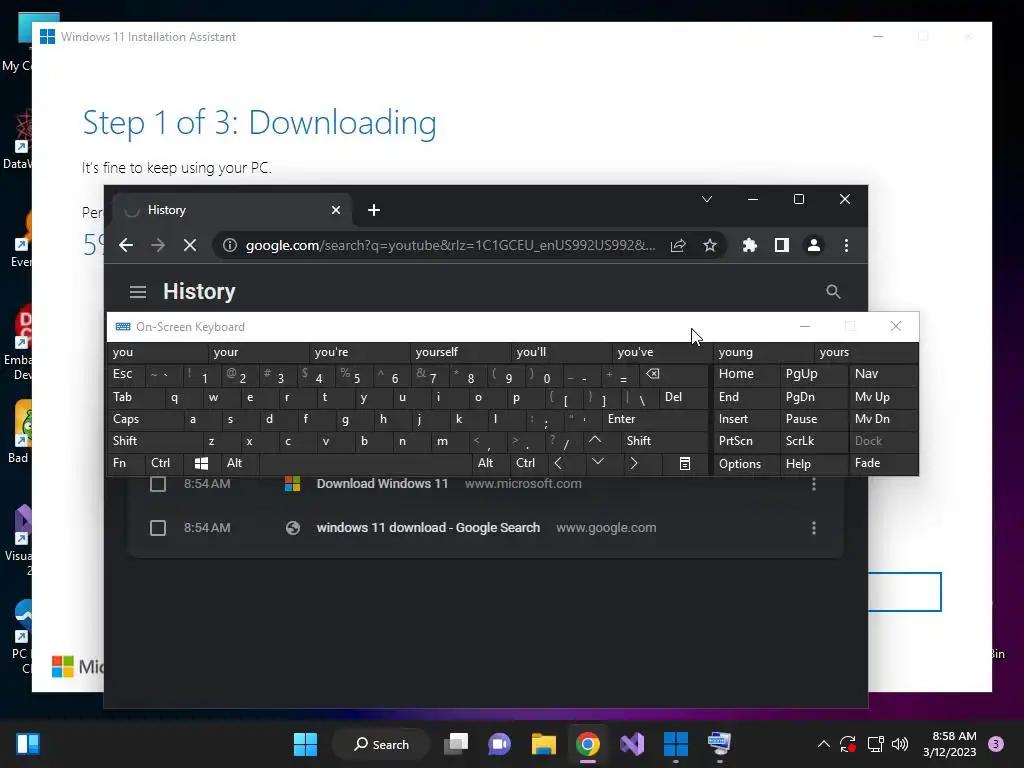Click the Esc key on on-screen keyboard

coord(126,374)
